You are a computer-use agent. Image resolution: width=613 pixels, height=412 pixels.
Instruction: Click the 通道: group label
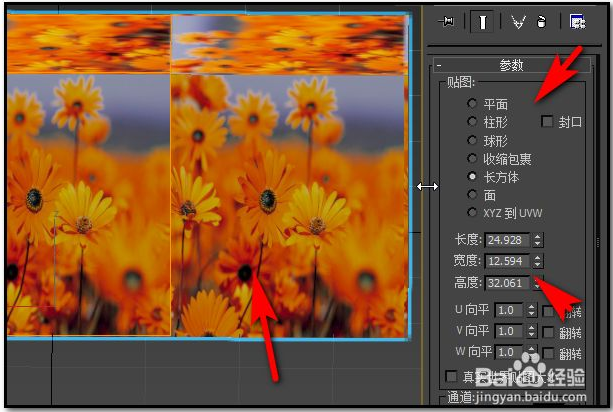pyautogui.click(x=461, y=398)
